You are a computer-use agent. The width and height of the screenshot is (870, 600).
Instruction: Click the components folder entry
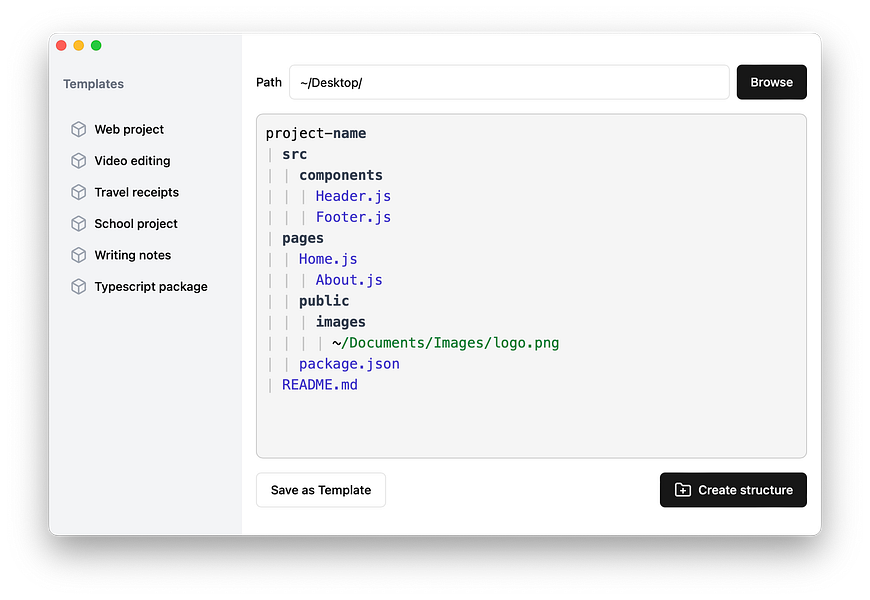point(340,175)
